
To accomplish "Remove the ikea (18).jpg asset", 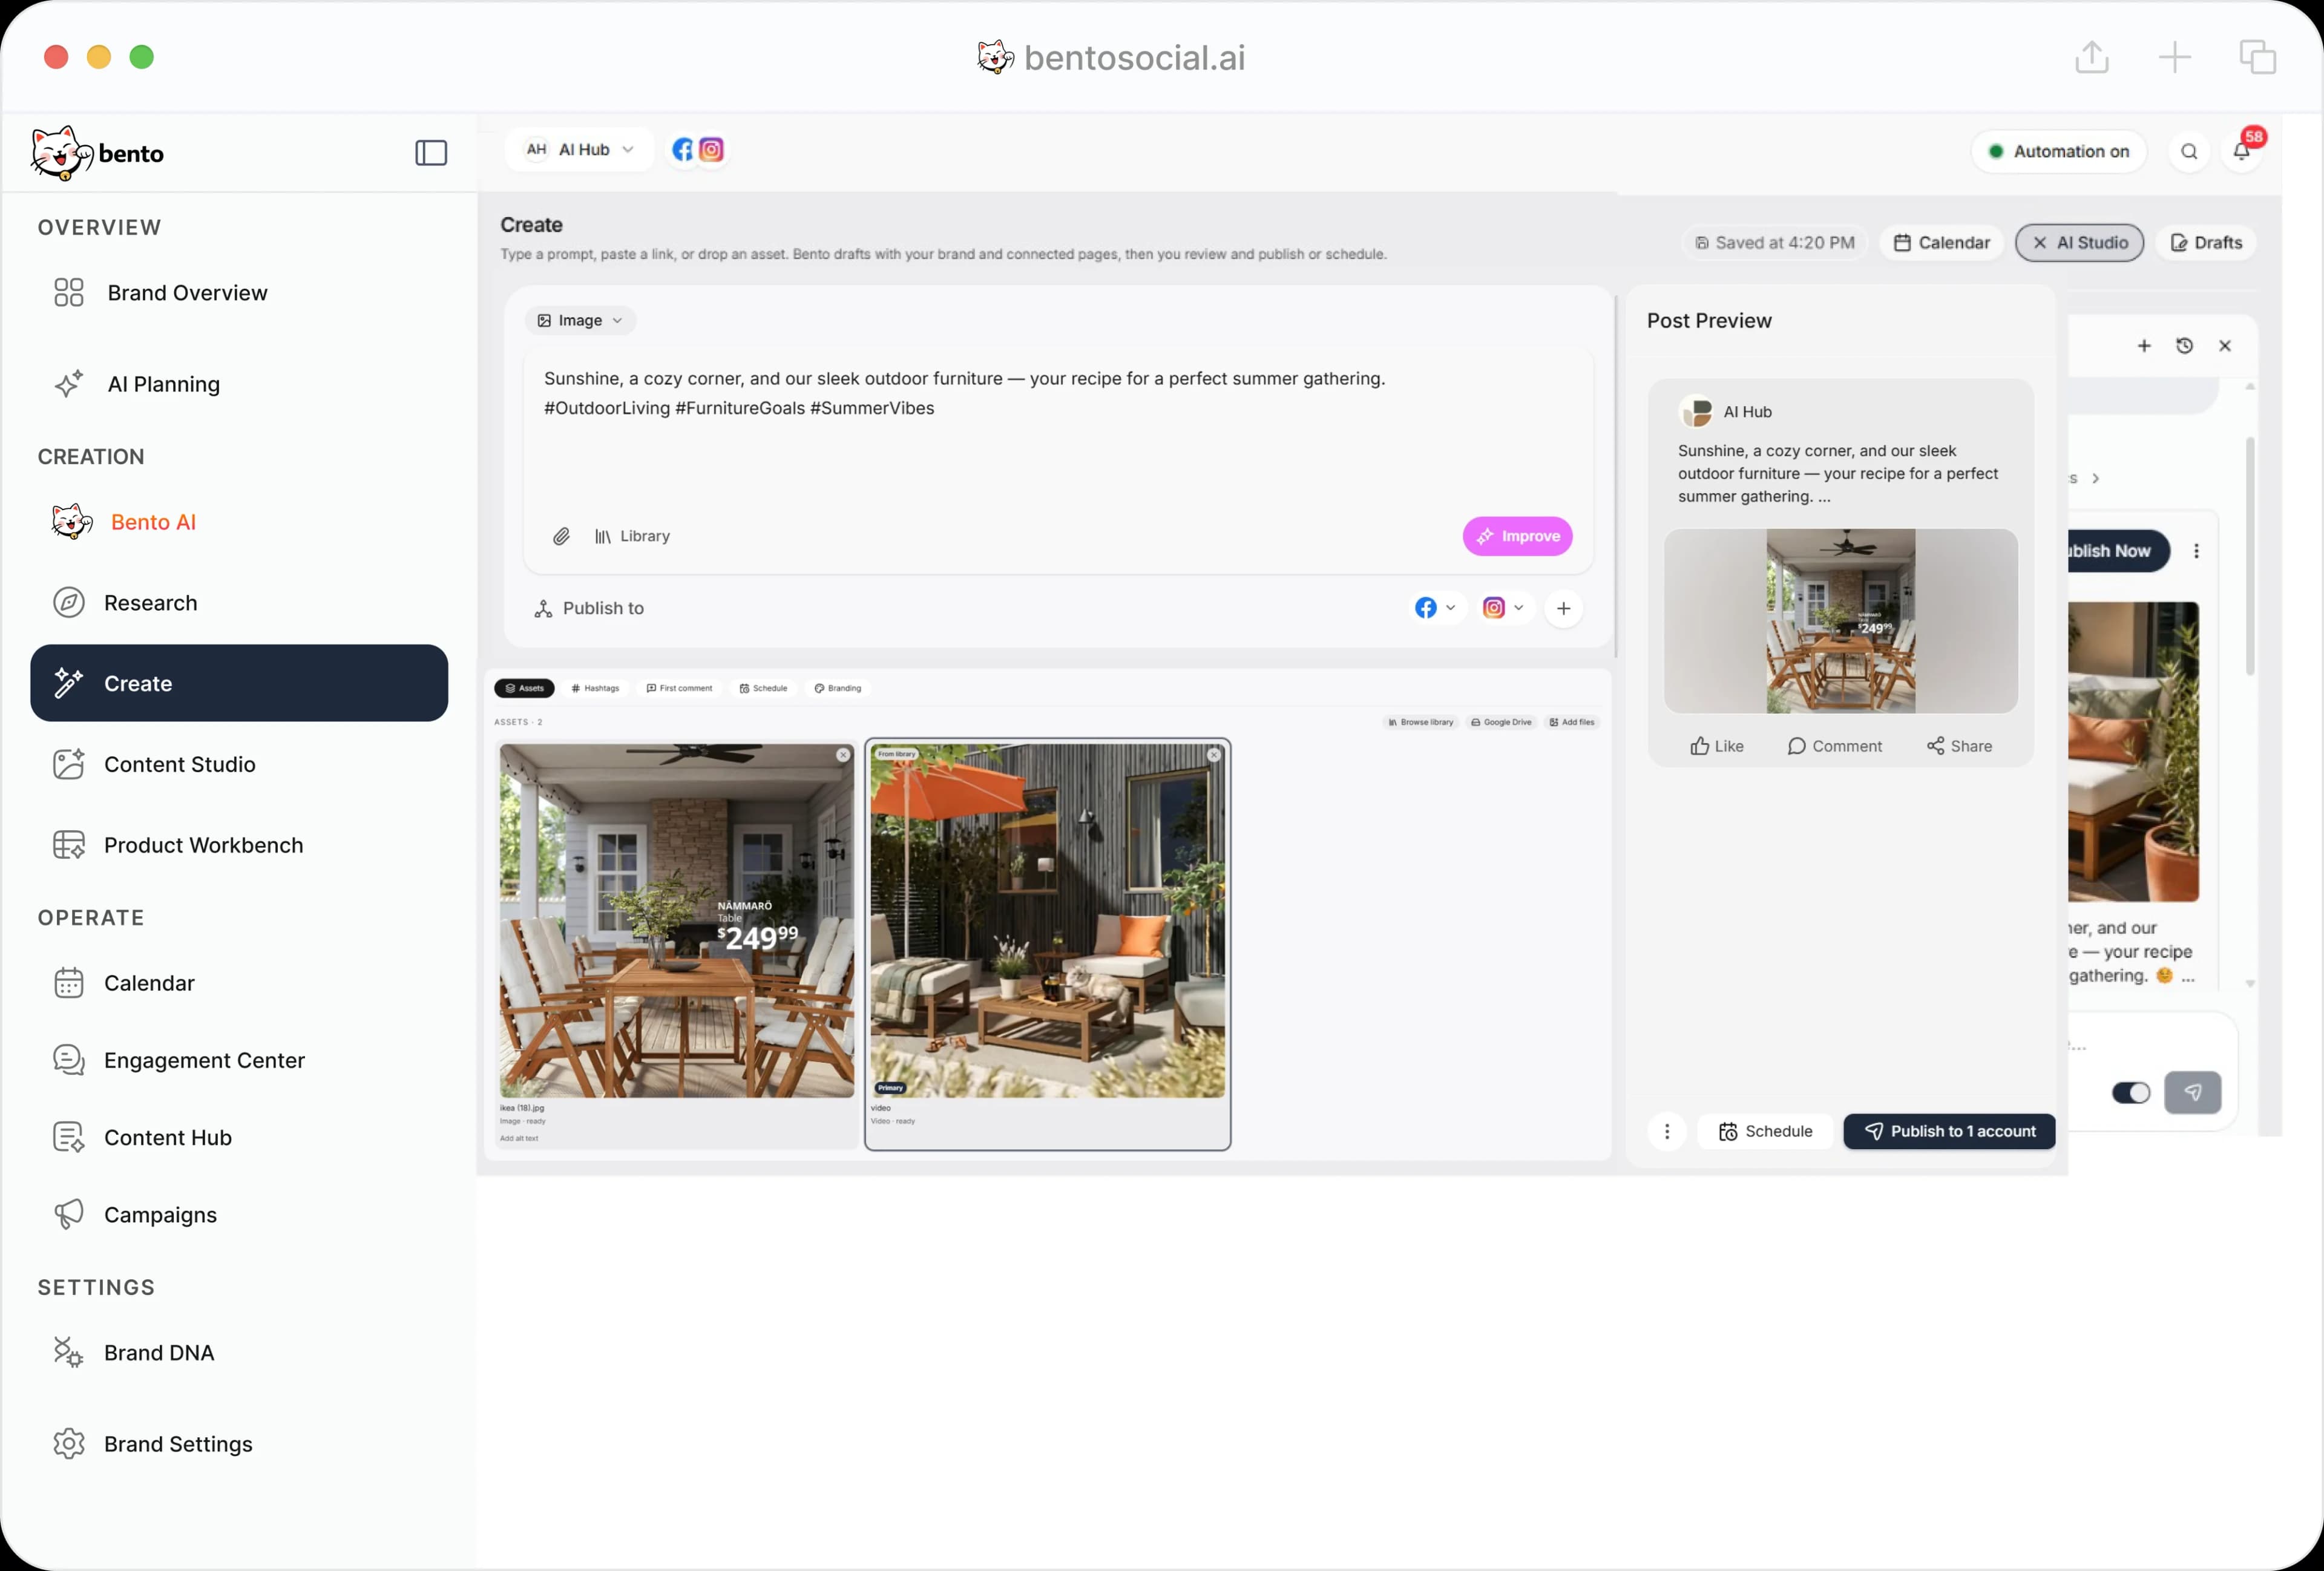I will pyautogui.click(x=843, y=755).
